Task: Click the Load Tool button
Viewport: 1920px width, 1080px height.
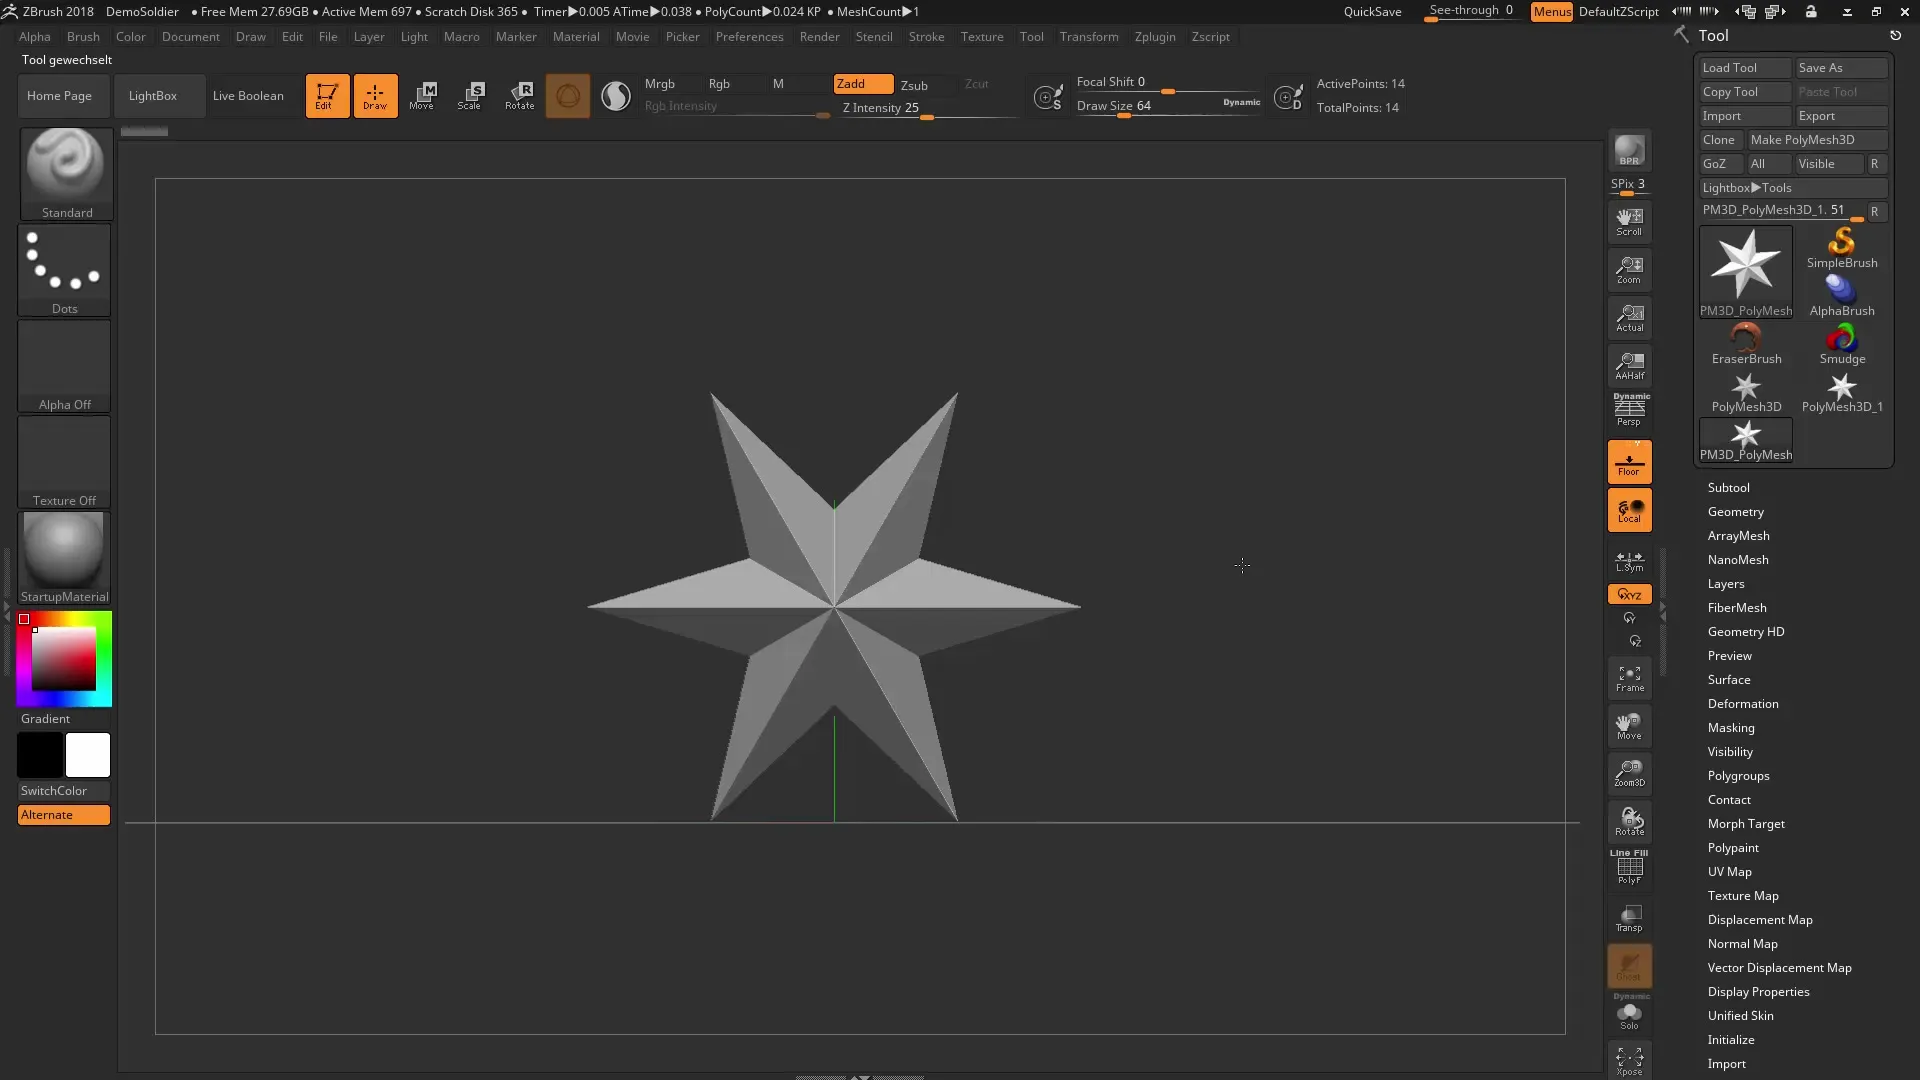Action: (1744, 68)
